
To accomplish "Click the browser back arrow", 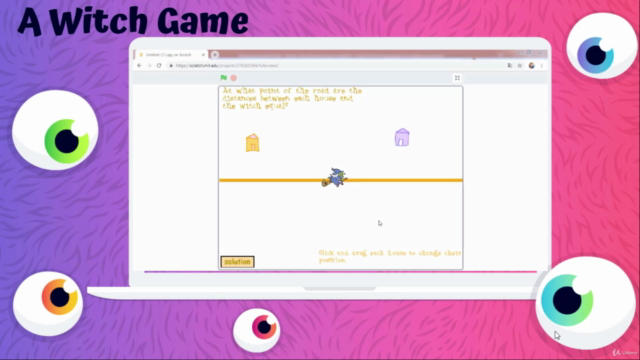I will click(140, 65).
